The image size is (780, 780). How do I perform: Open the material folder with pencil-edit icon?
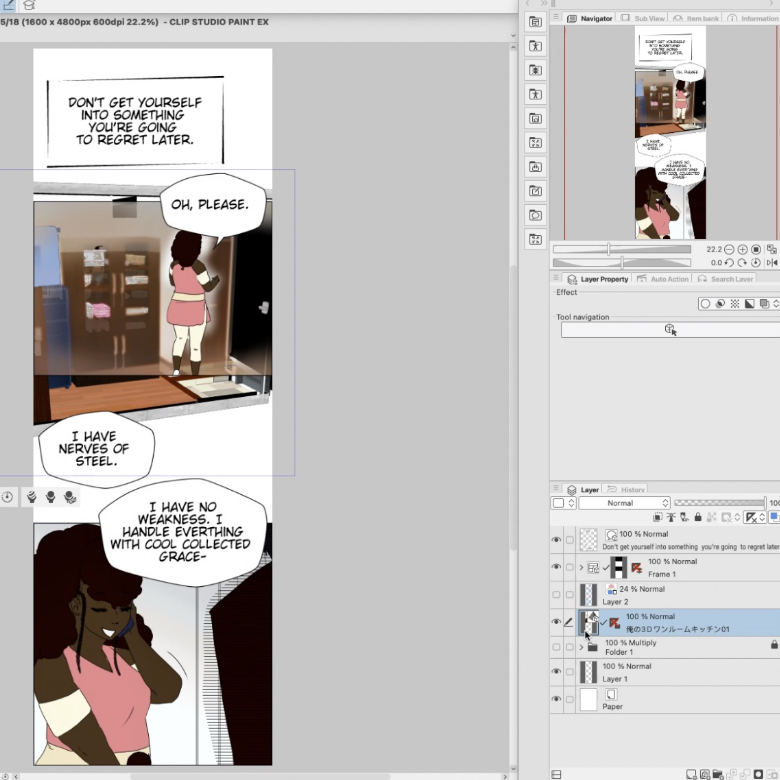(535, 191)
